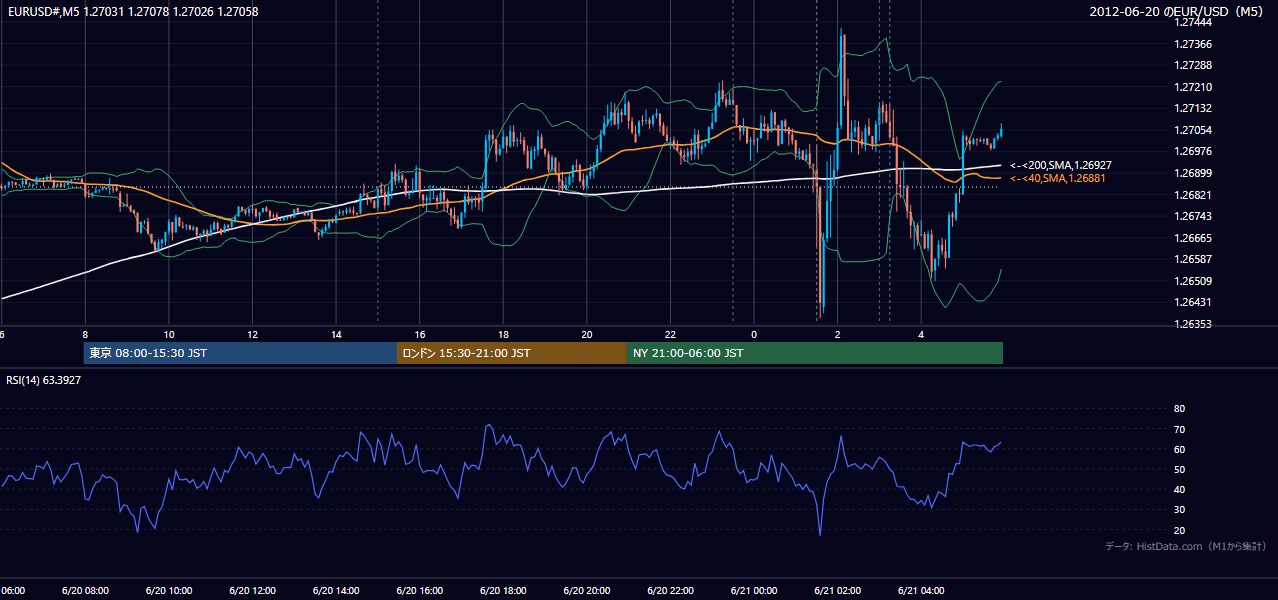Click the 6/21 02:00 date axis label
The height and width of the screenshot is (600, 1278).
point(838,591)
